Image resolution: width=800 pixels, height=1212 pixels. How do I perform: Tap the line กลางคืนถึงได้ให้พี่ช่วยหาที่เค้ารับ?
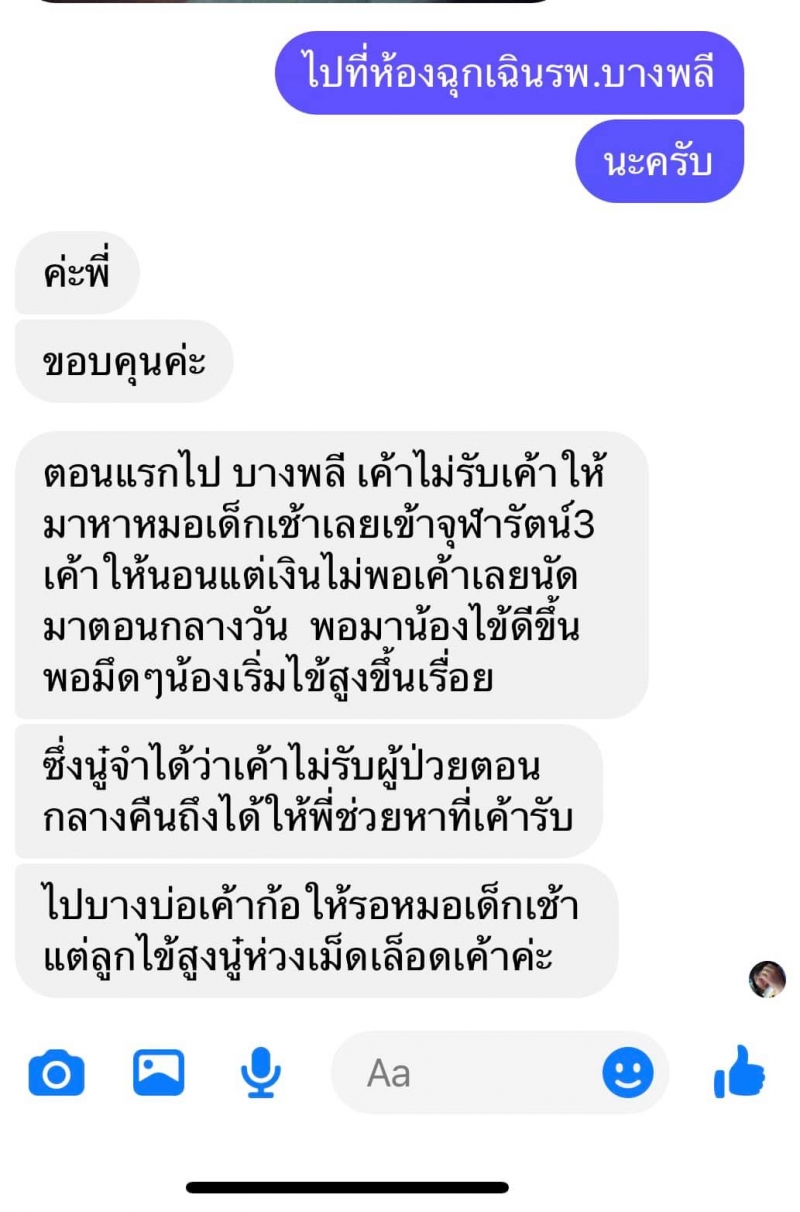pyautogui.click(x=307, y=818)
